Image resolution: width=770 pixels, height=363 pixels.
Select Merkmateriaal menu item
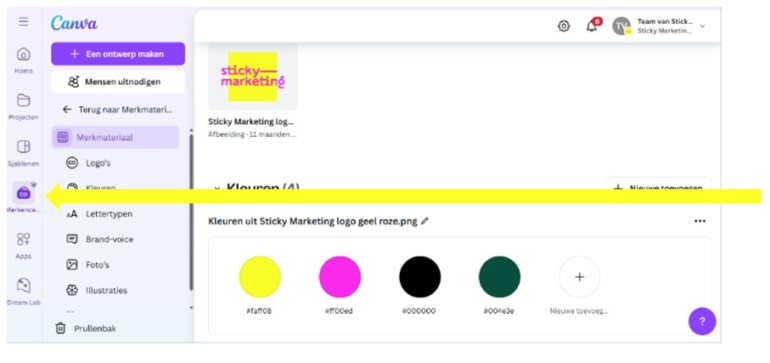point(115,137)
